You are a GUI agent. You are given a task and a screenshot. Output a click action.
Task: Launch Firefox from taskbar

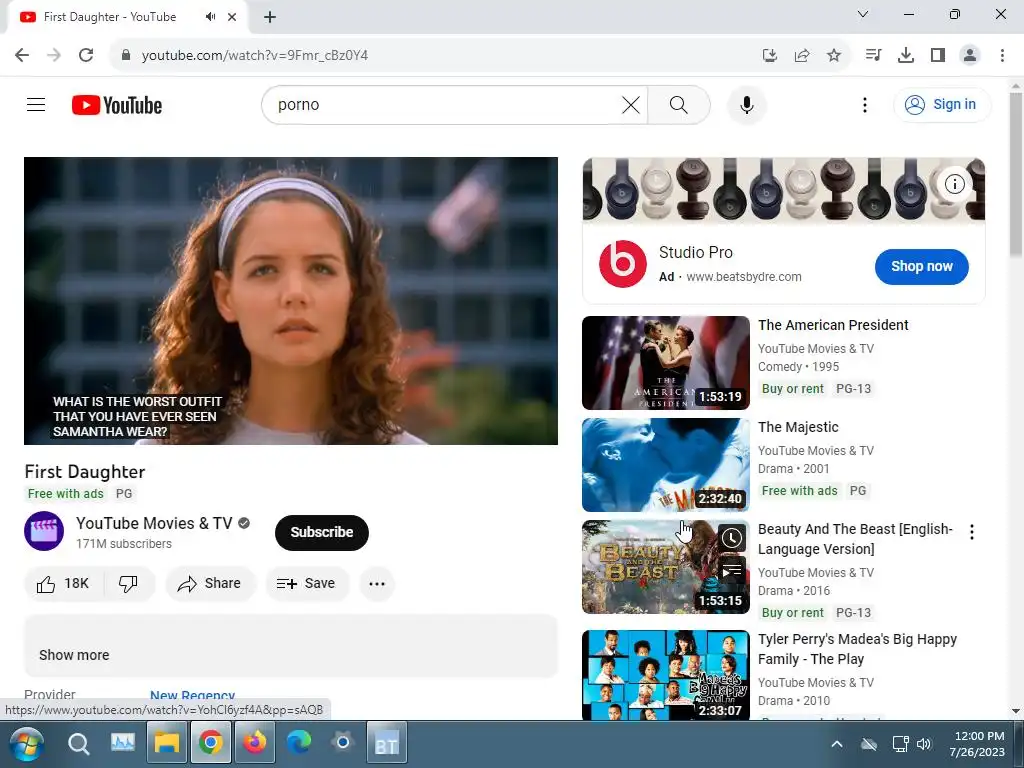255,743
